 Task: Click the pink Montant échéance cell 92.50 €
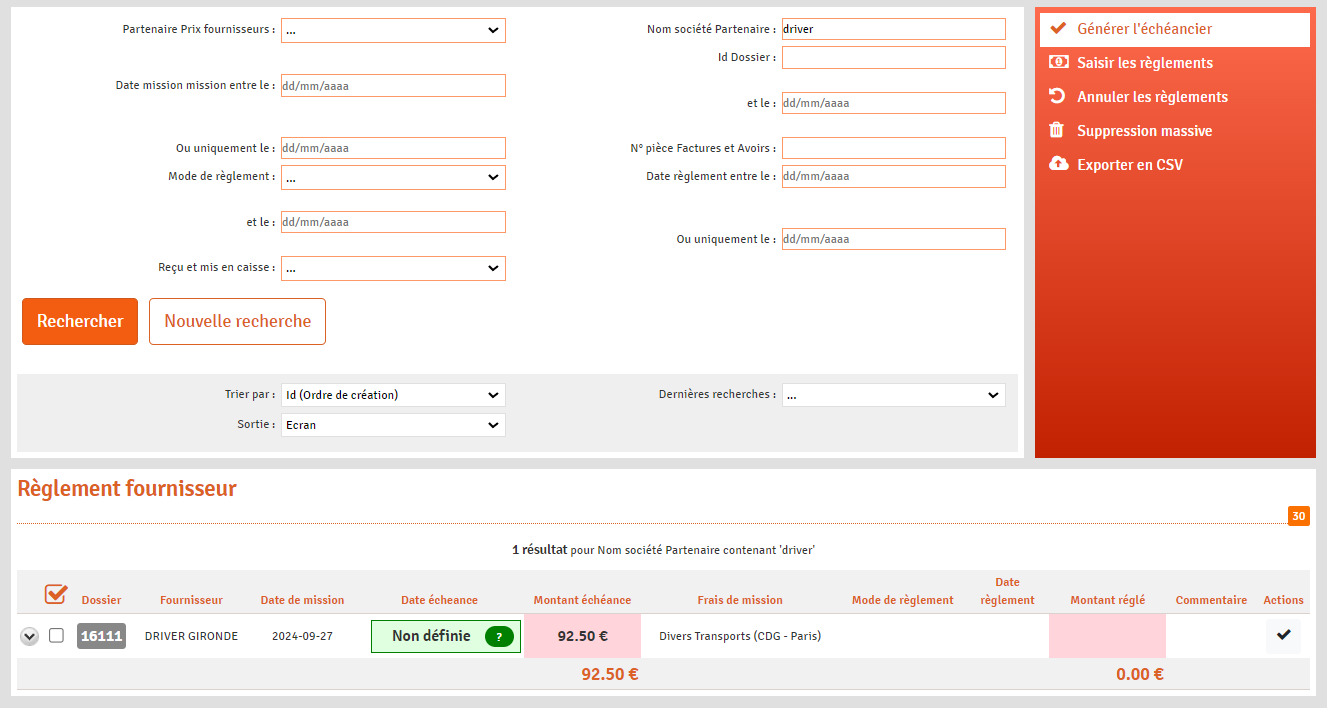(582, 636)
